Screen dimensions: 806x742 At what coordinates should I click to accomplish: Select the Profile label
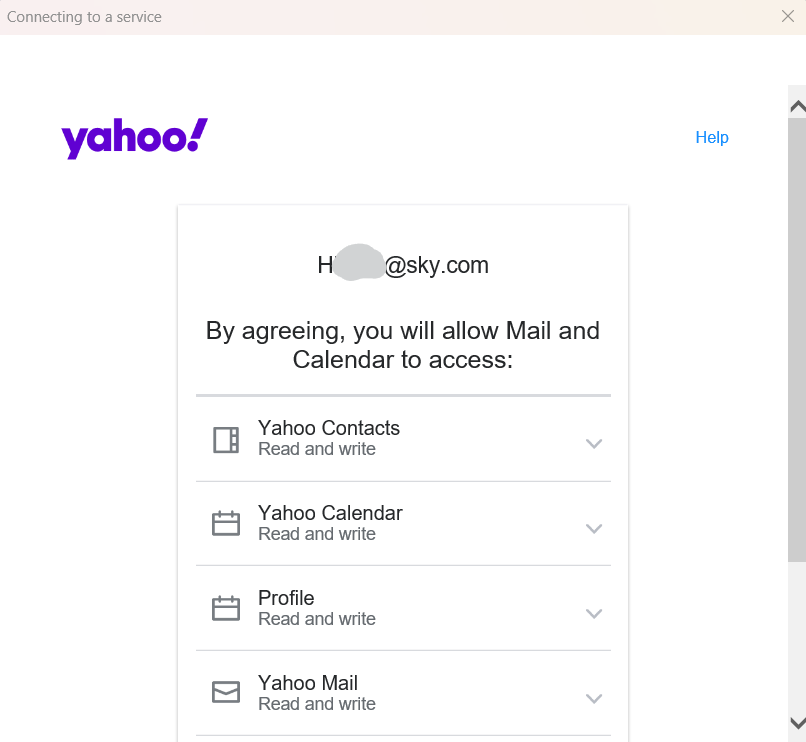point(286,598)
